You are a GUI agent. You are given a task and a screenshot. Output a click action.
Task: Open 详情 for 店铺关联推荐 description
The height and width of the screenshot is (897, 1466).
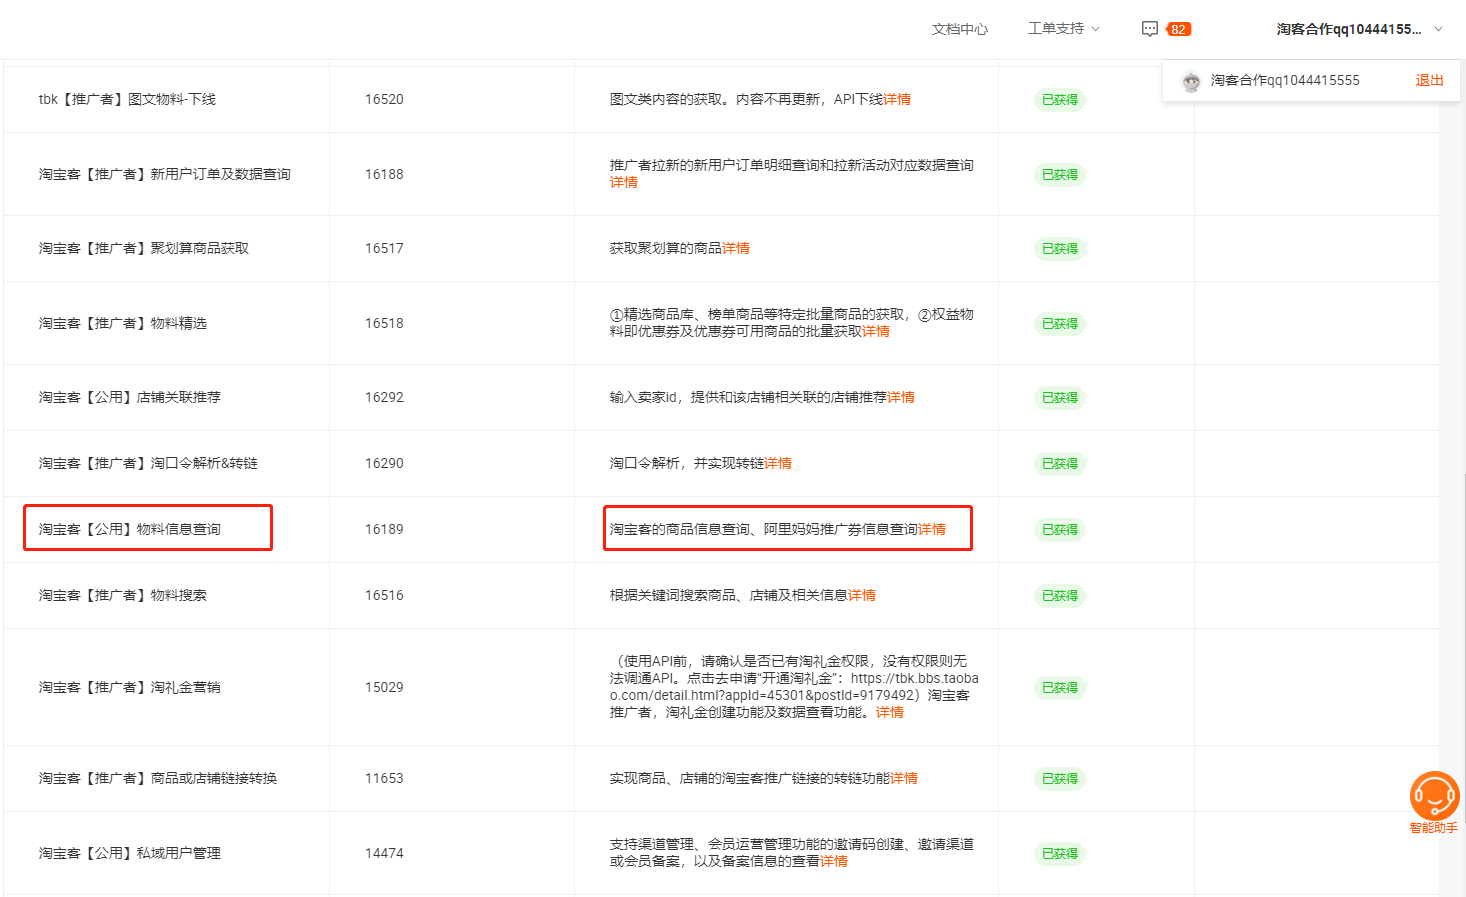tap(901, 397)
